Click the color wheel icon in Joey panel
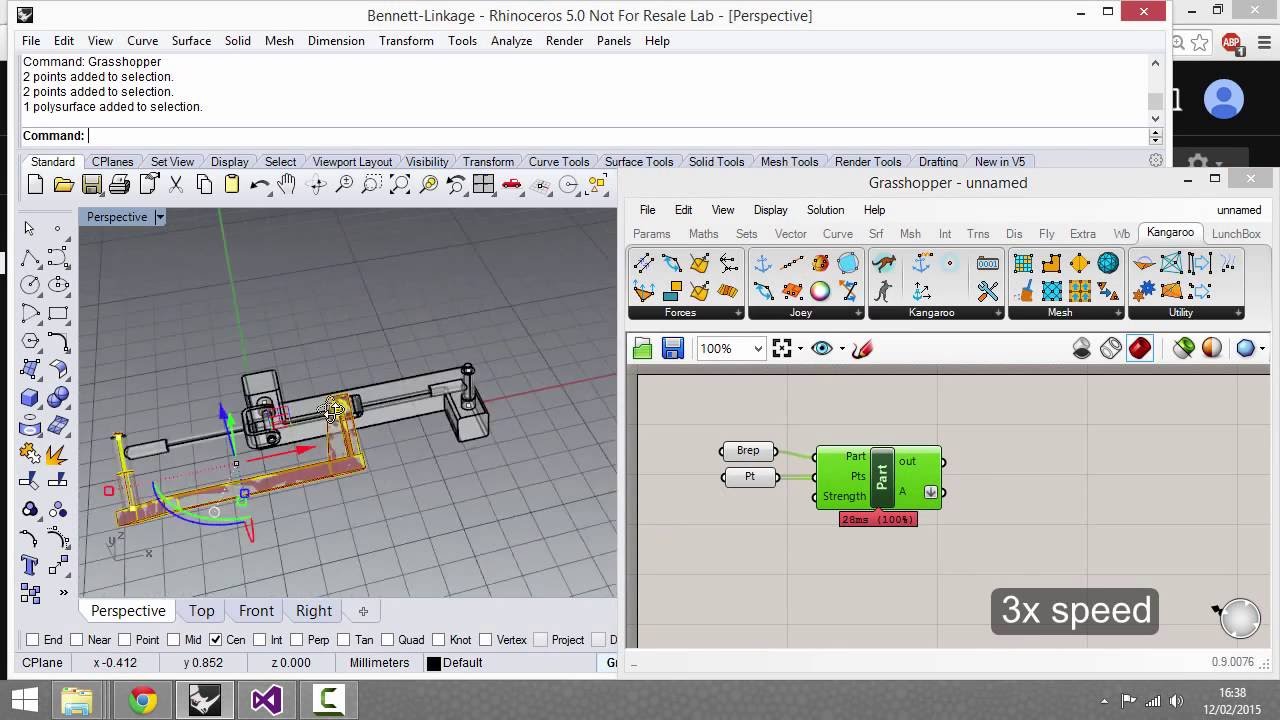1280x720 pixels. coord(820,292)
